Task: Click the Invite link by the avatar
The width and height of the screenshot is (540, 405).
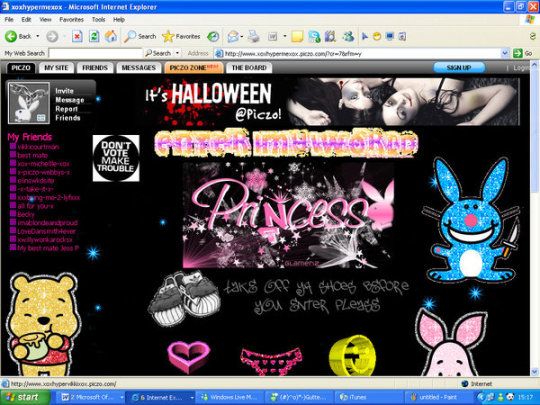Action: (x=64, y=91)
